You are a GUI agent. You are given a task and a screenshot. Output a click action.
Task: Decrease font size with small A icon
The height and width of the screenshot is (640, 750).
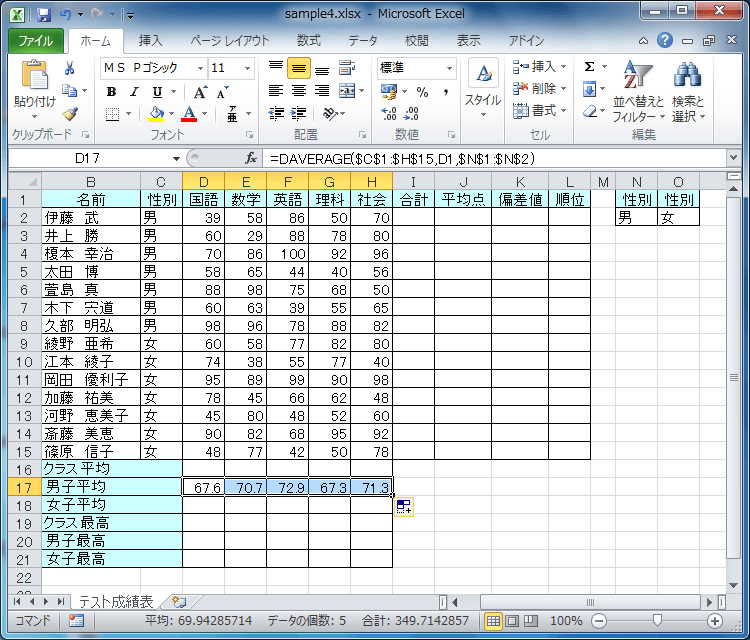click(x=222, y=92)
